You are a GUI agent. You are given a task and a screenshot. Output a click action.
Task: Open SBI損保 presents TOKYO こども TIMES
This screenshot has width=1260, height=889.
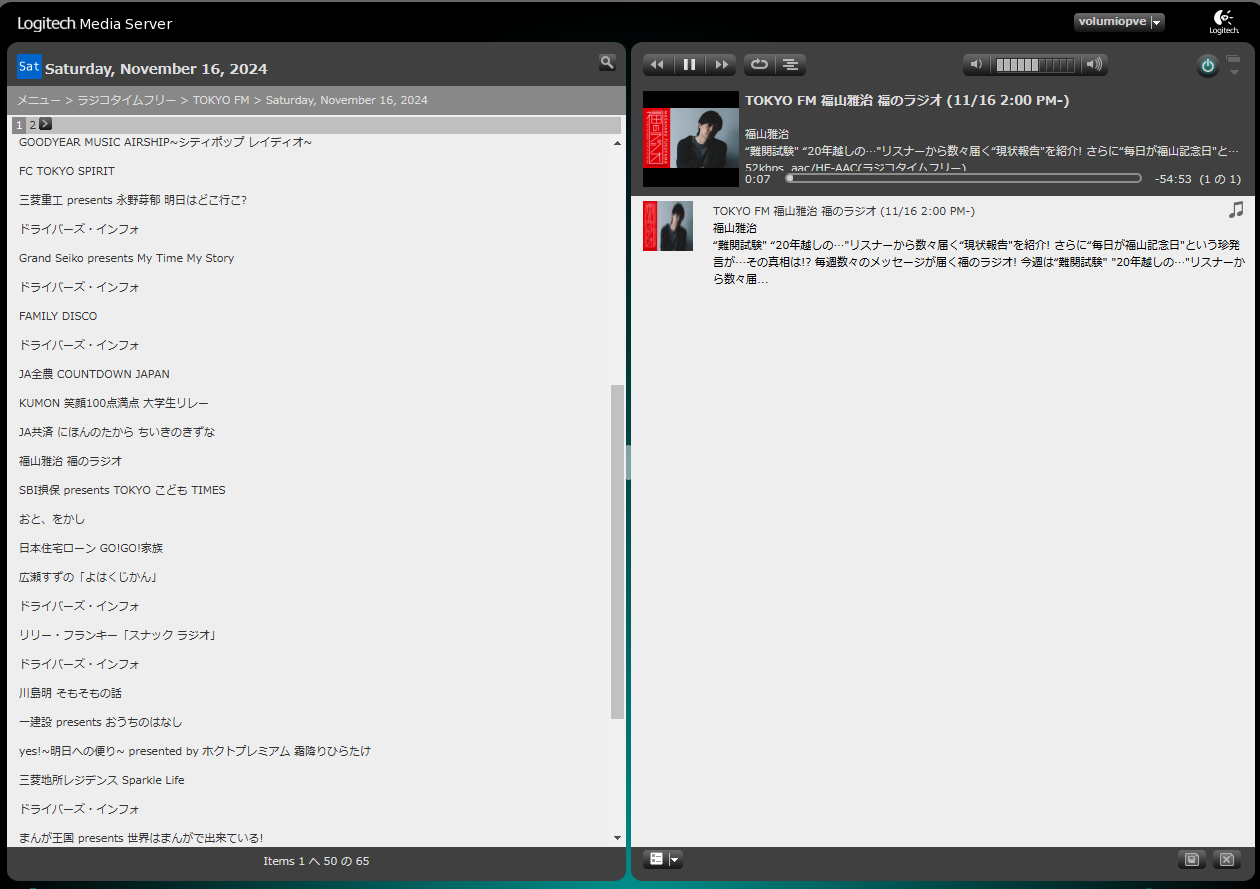pyautogui.click(x=122, y=490)
